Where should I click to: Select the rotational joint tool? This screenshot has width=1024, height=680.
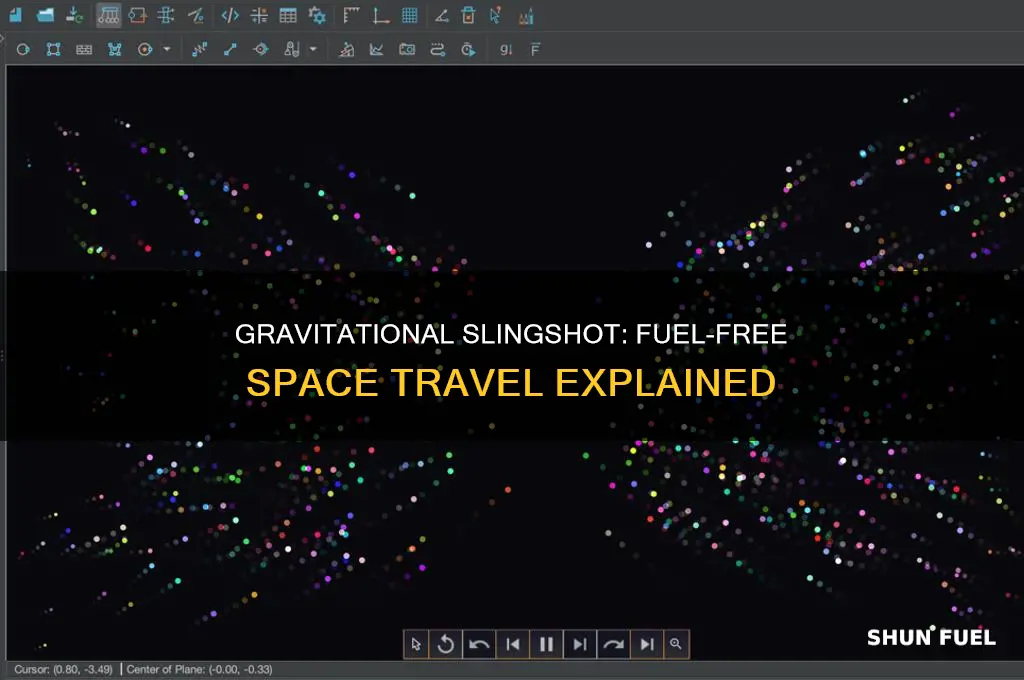(261, 50)
